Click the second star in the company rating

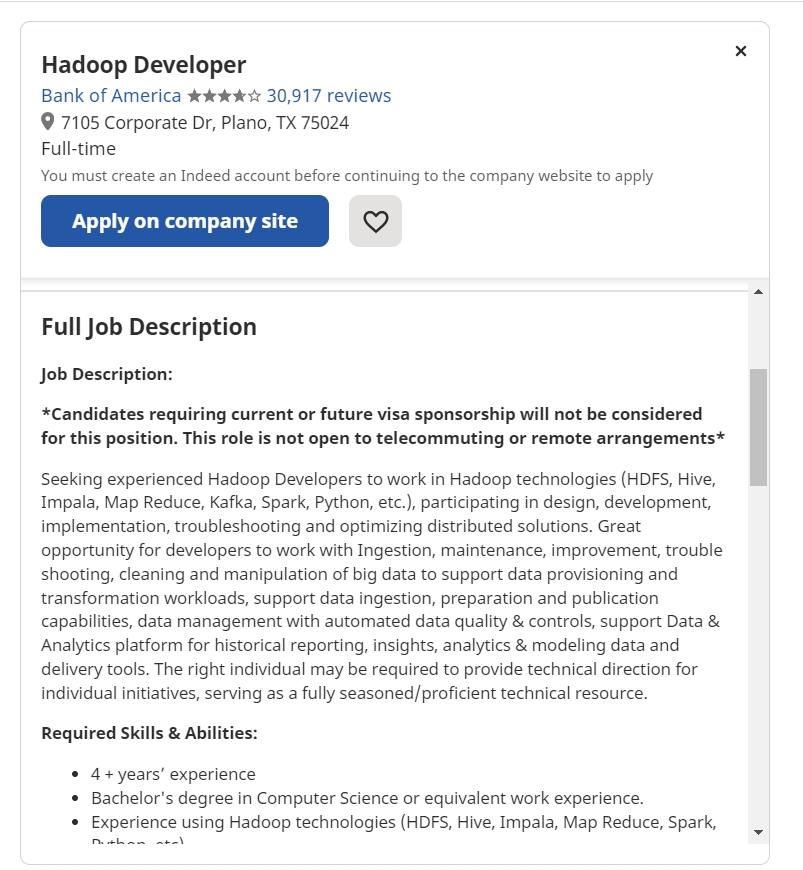tap(210, 95)
